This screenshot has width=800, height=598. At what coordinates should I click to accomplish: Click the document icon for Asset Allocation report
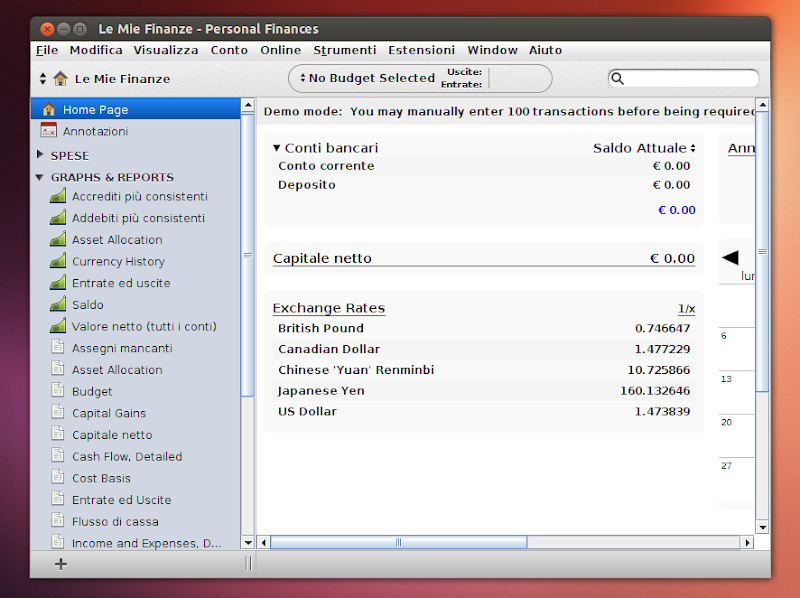click(58, 368)
